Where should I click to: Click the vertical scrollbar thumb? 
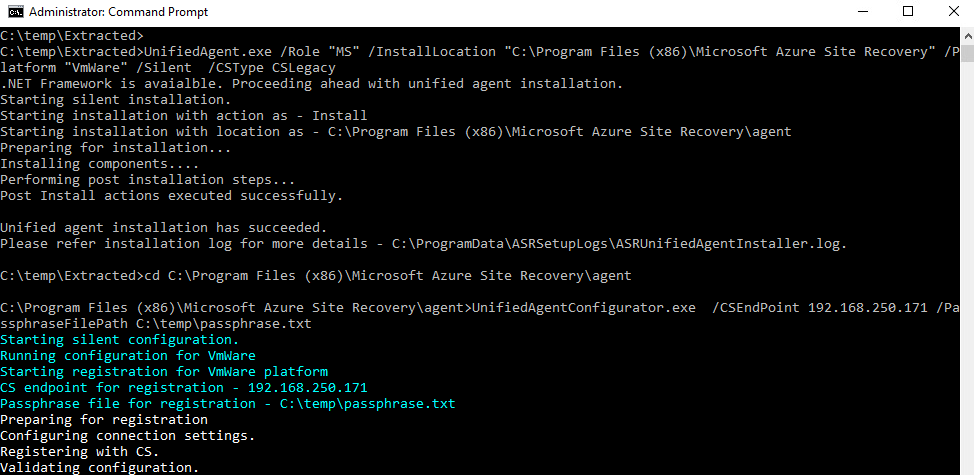tap(968, 54)
